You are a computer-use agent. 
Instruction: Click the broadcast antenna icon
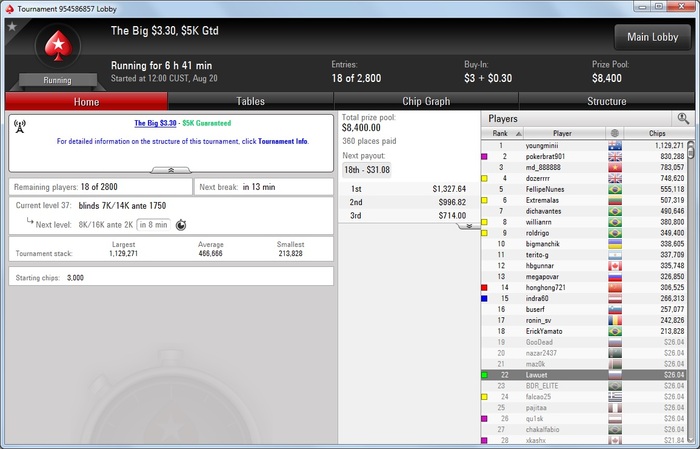(20, 126)
